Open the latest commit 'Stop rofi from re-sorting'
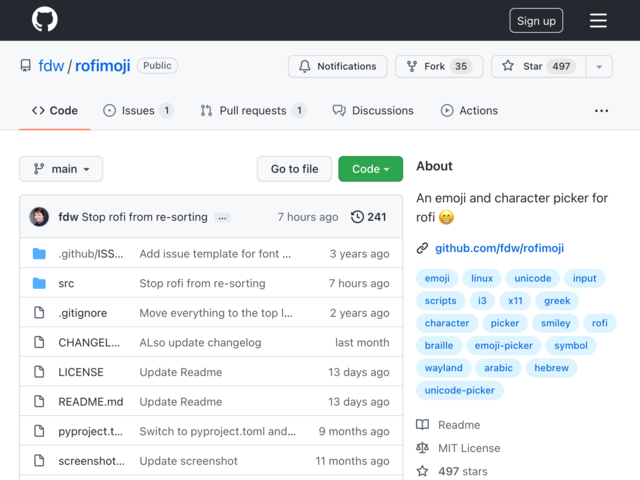Image resolution: width=640 pixels, height=480 pixels. (x=144, y=217)
